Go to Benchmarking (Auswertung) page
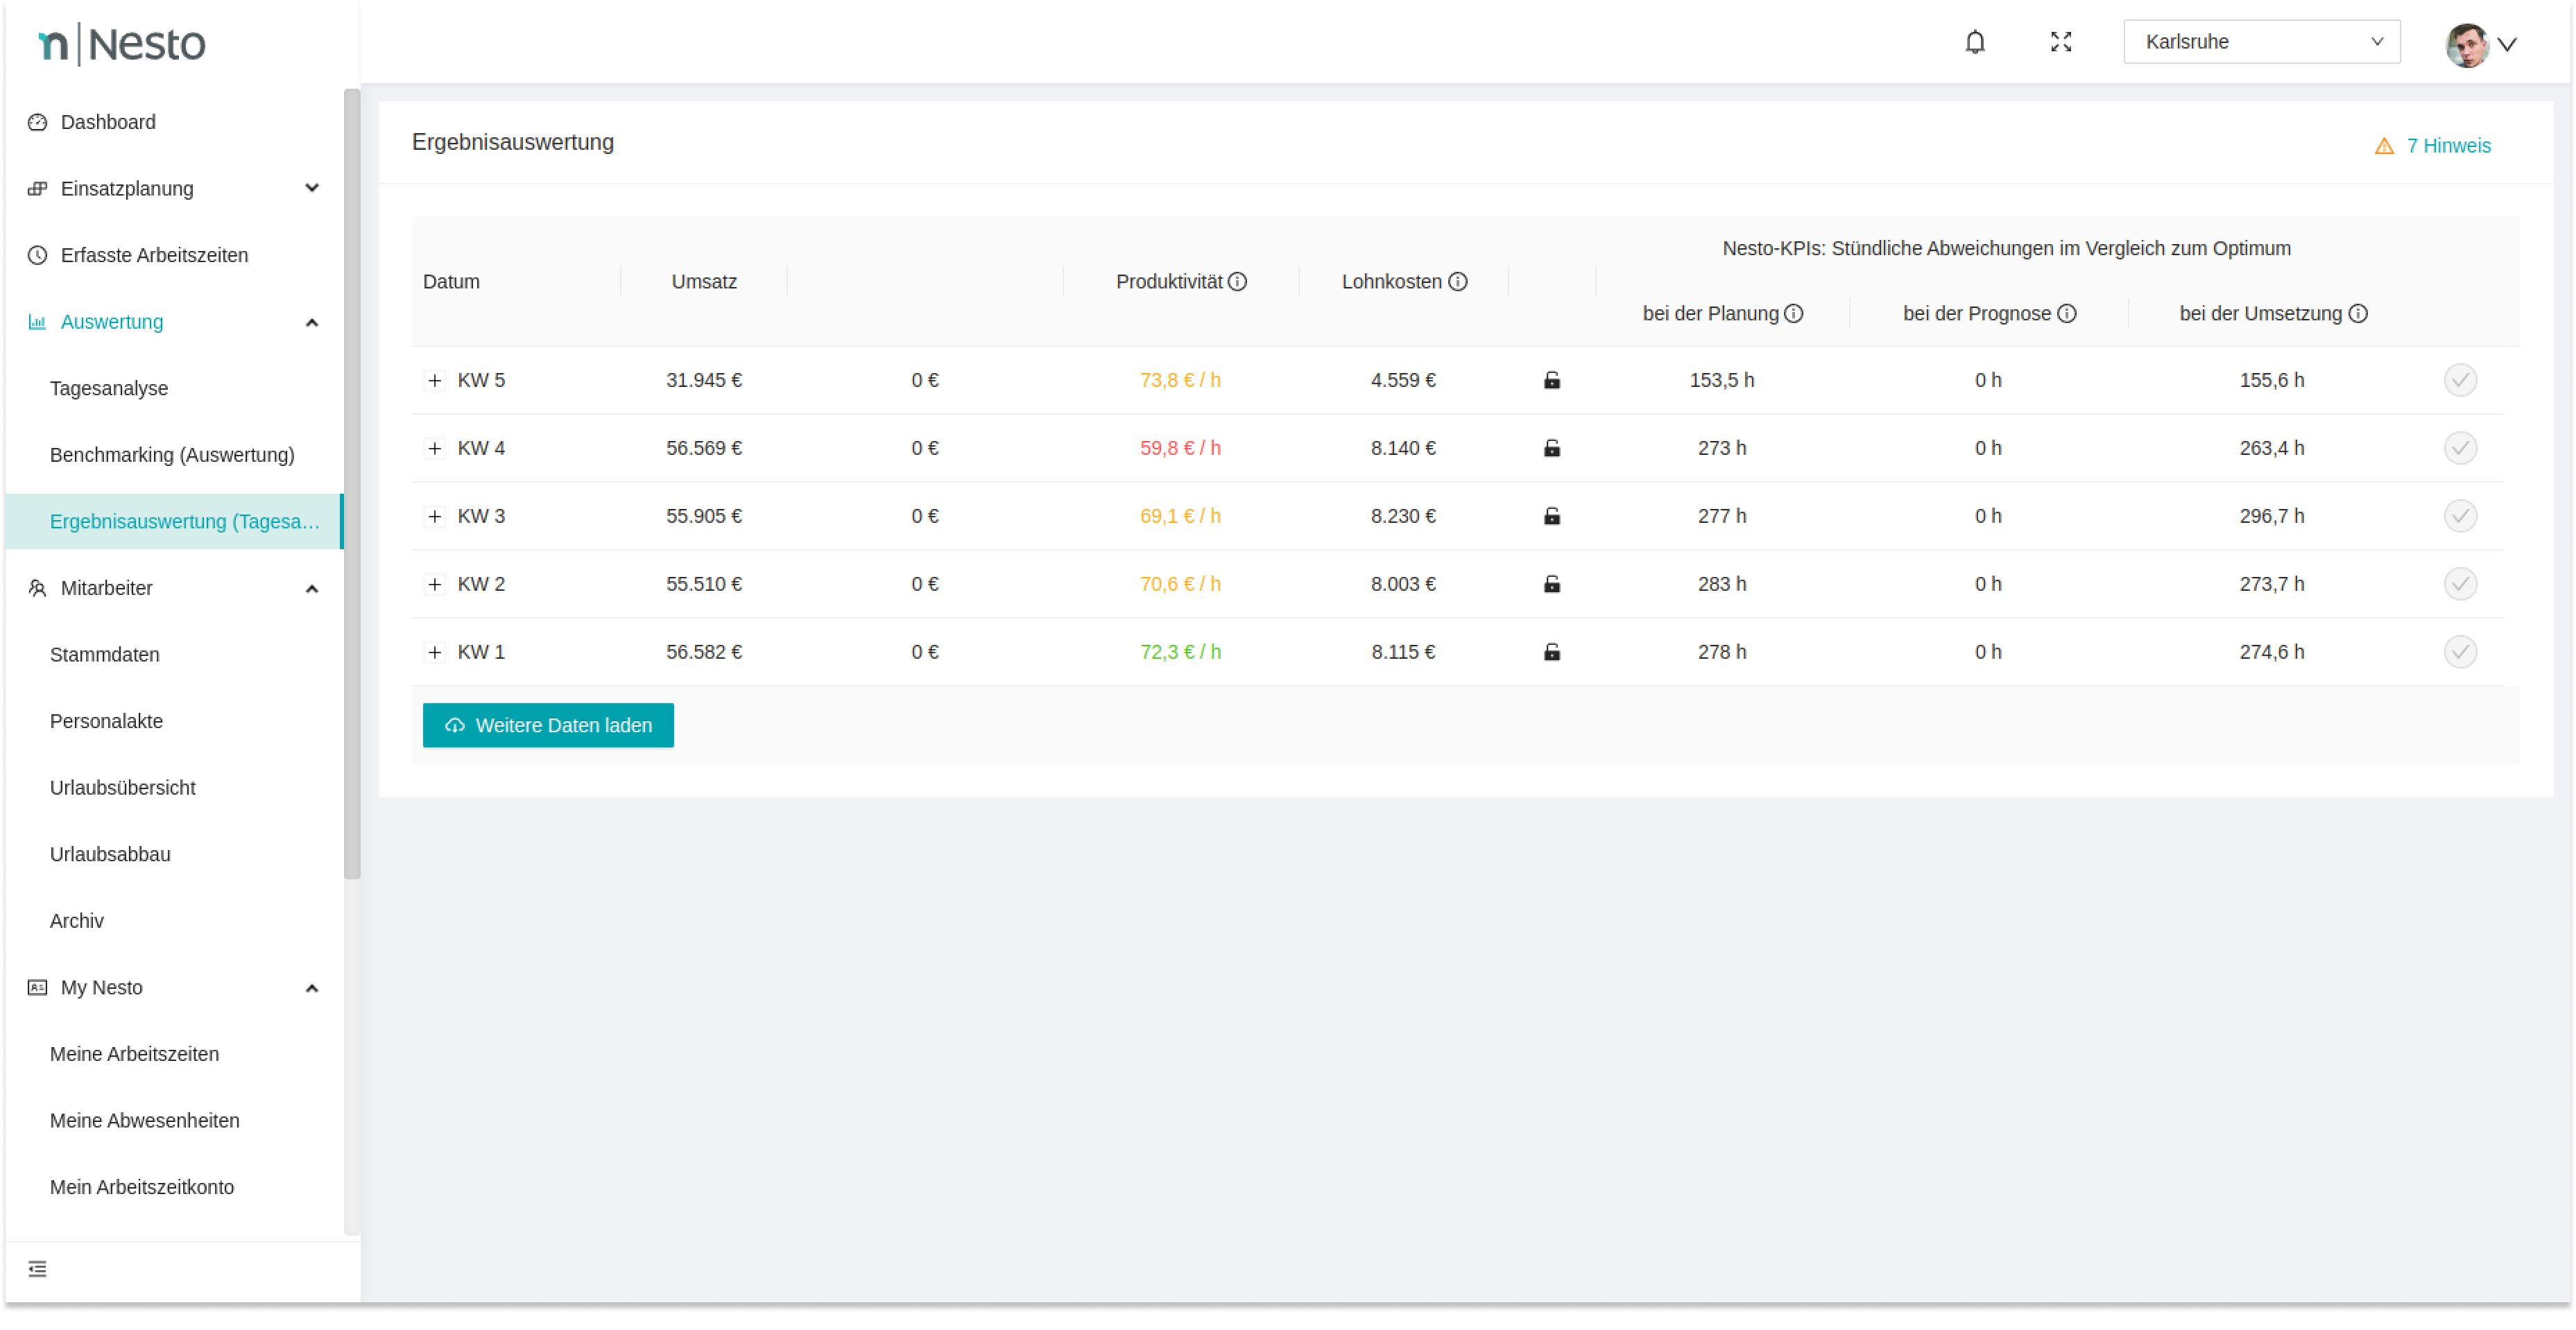The width and height of the screenshot is (2576, 1330). 172,455
